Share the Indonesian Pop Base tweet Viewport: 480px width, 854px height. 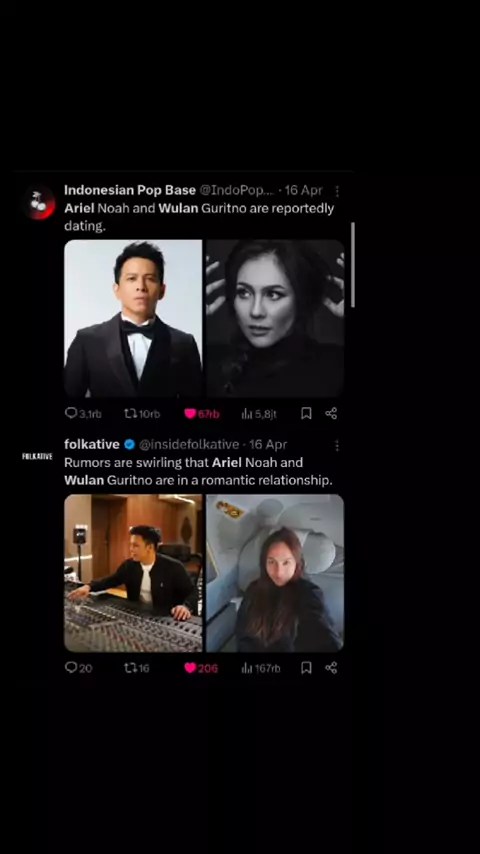pyautogui.click(x=331, y=413)
